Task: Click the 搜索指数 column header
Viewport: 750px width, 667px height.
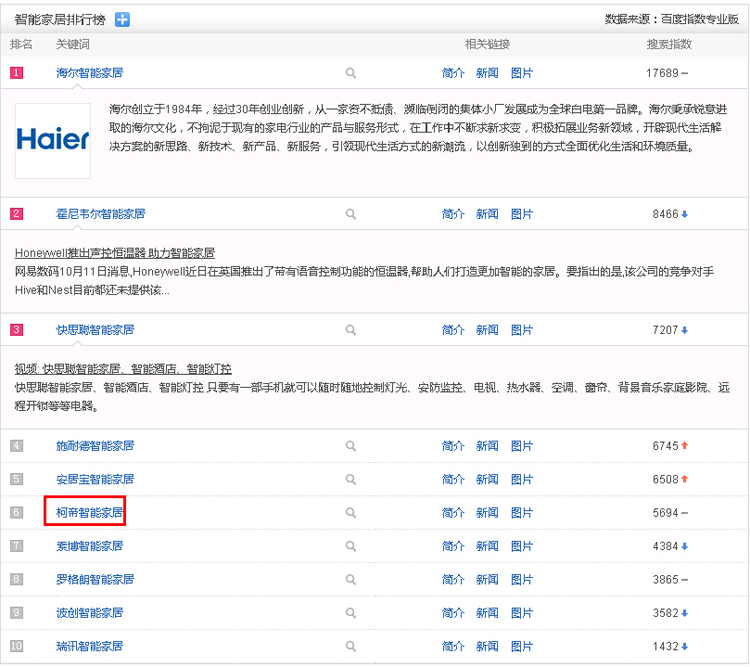Action: tap(669, 44)
